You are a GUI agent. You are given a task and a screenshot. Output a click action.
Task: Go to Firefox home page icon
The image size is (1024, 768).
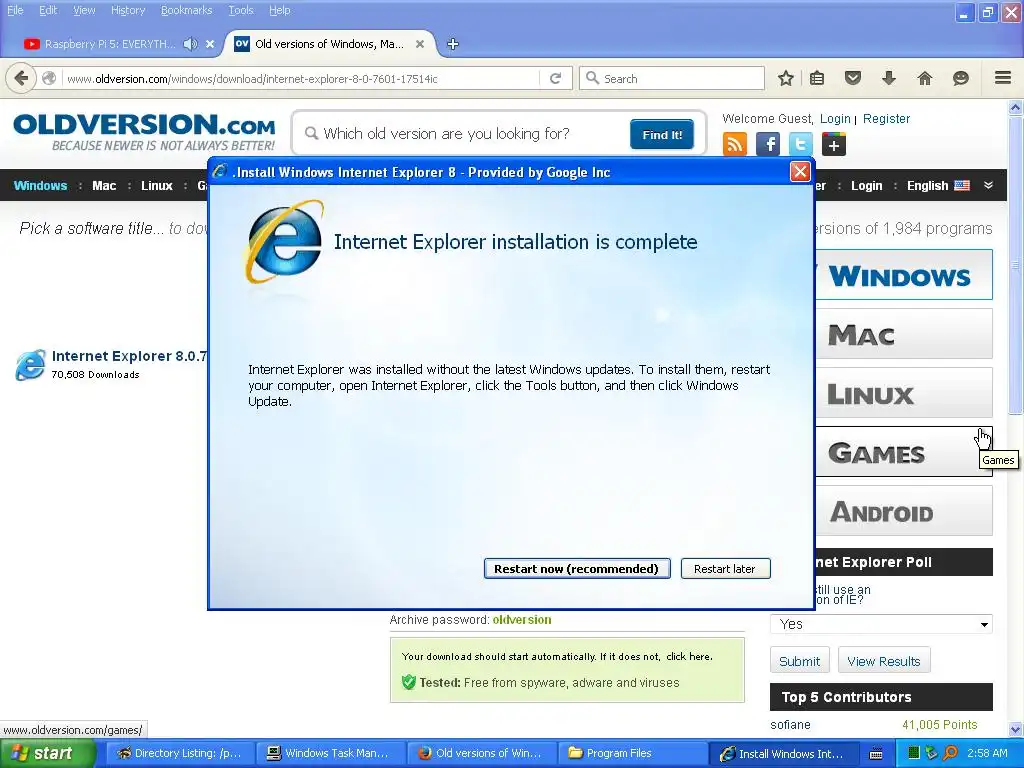click(x=925, y=78)
